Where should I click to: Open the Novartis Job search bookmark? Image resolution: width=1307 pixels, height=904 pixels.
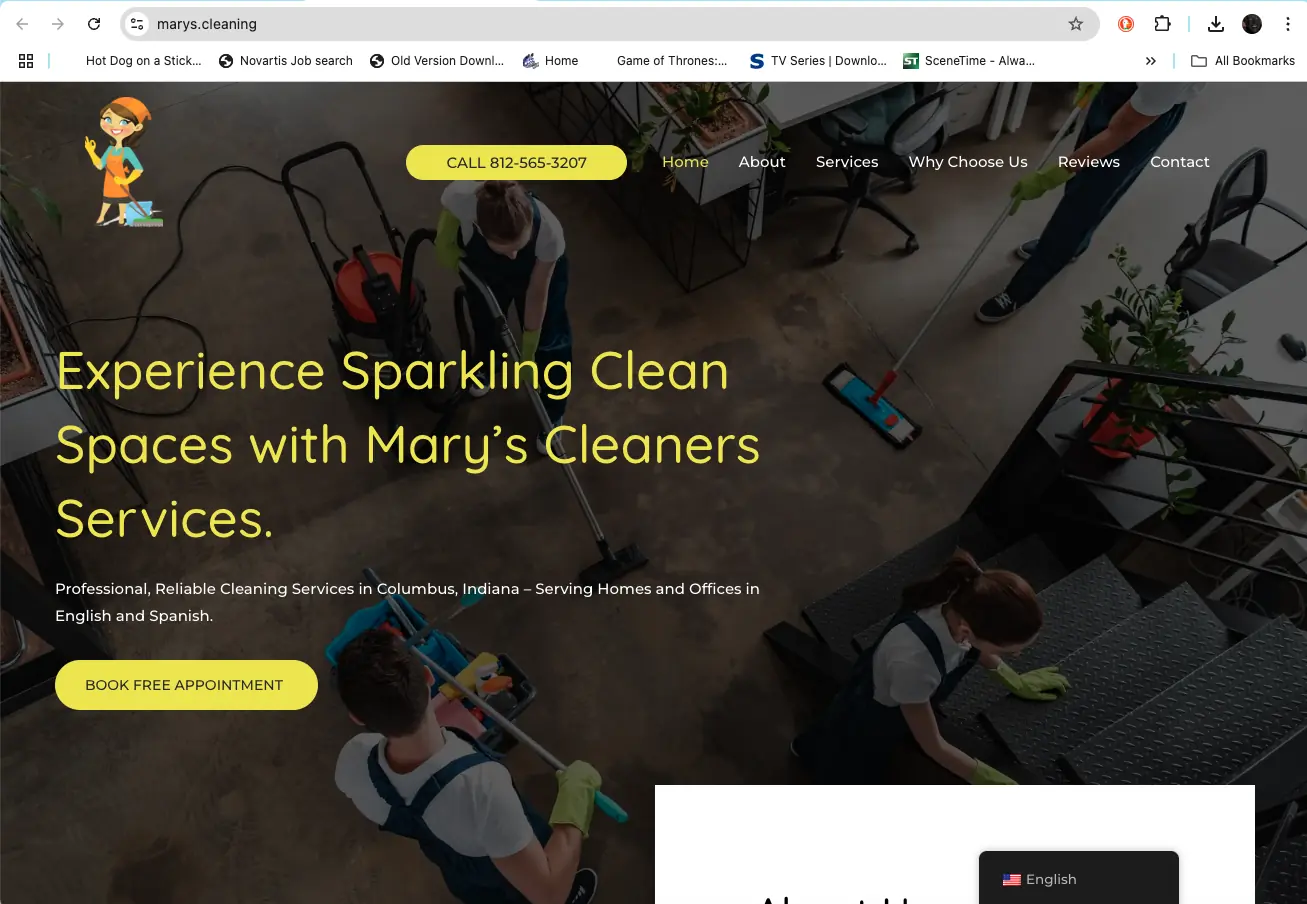click(286, 61)
